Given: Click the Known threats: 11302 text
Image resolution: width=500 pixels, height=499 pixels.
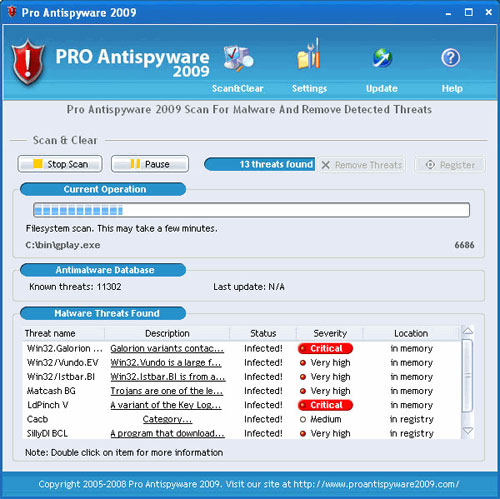Looking at the screenshot, I should [x=75, y=287].
